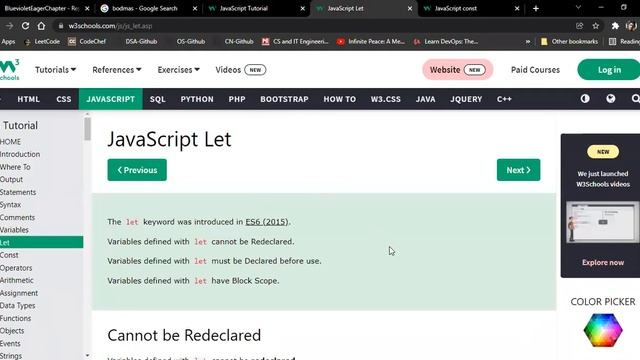Viewport: 640px width, 360px height.
Task: Expand the Exercises dropdown menu
Action: click(178, 70)
